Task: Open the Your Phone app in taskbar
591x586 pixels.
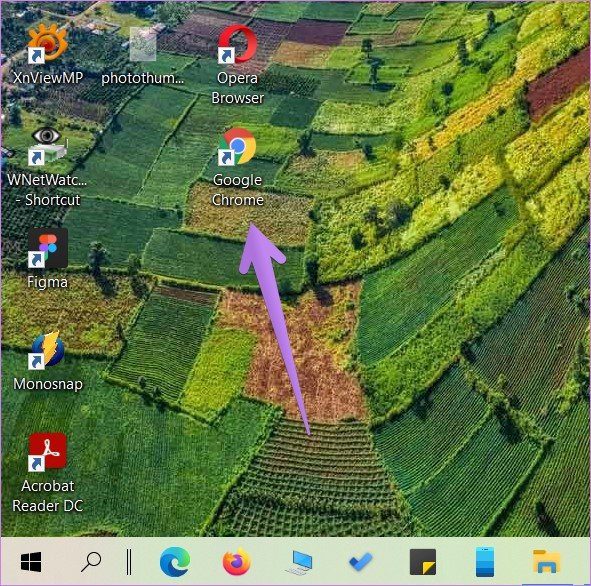Action: [x=485, y=562]
